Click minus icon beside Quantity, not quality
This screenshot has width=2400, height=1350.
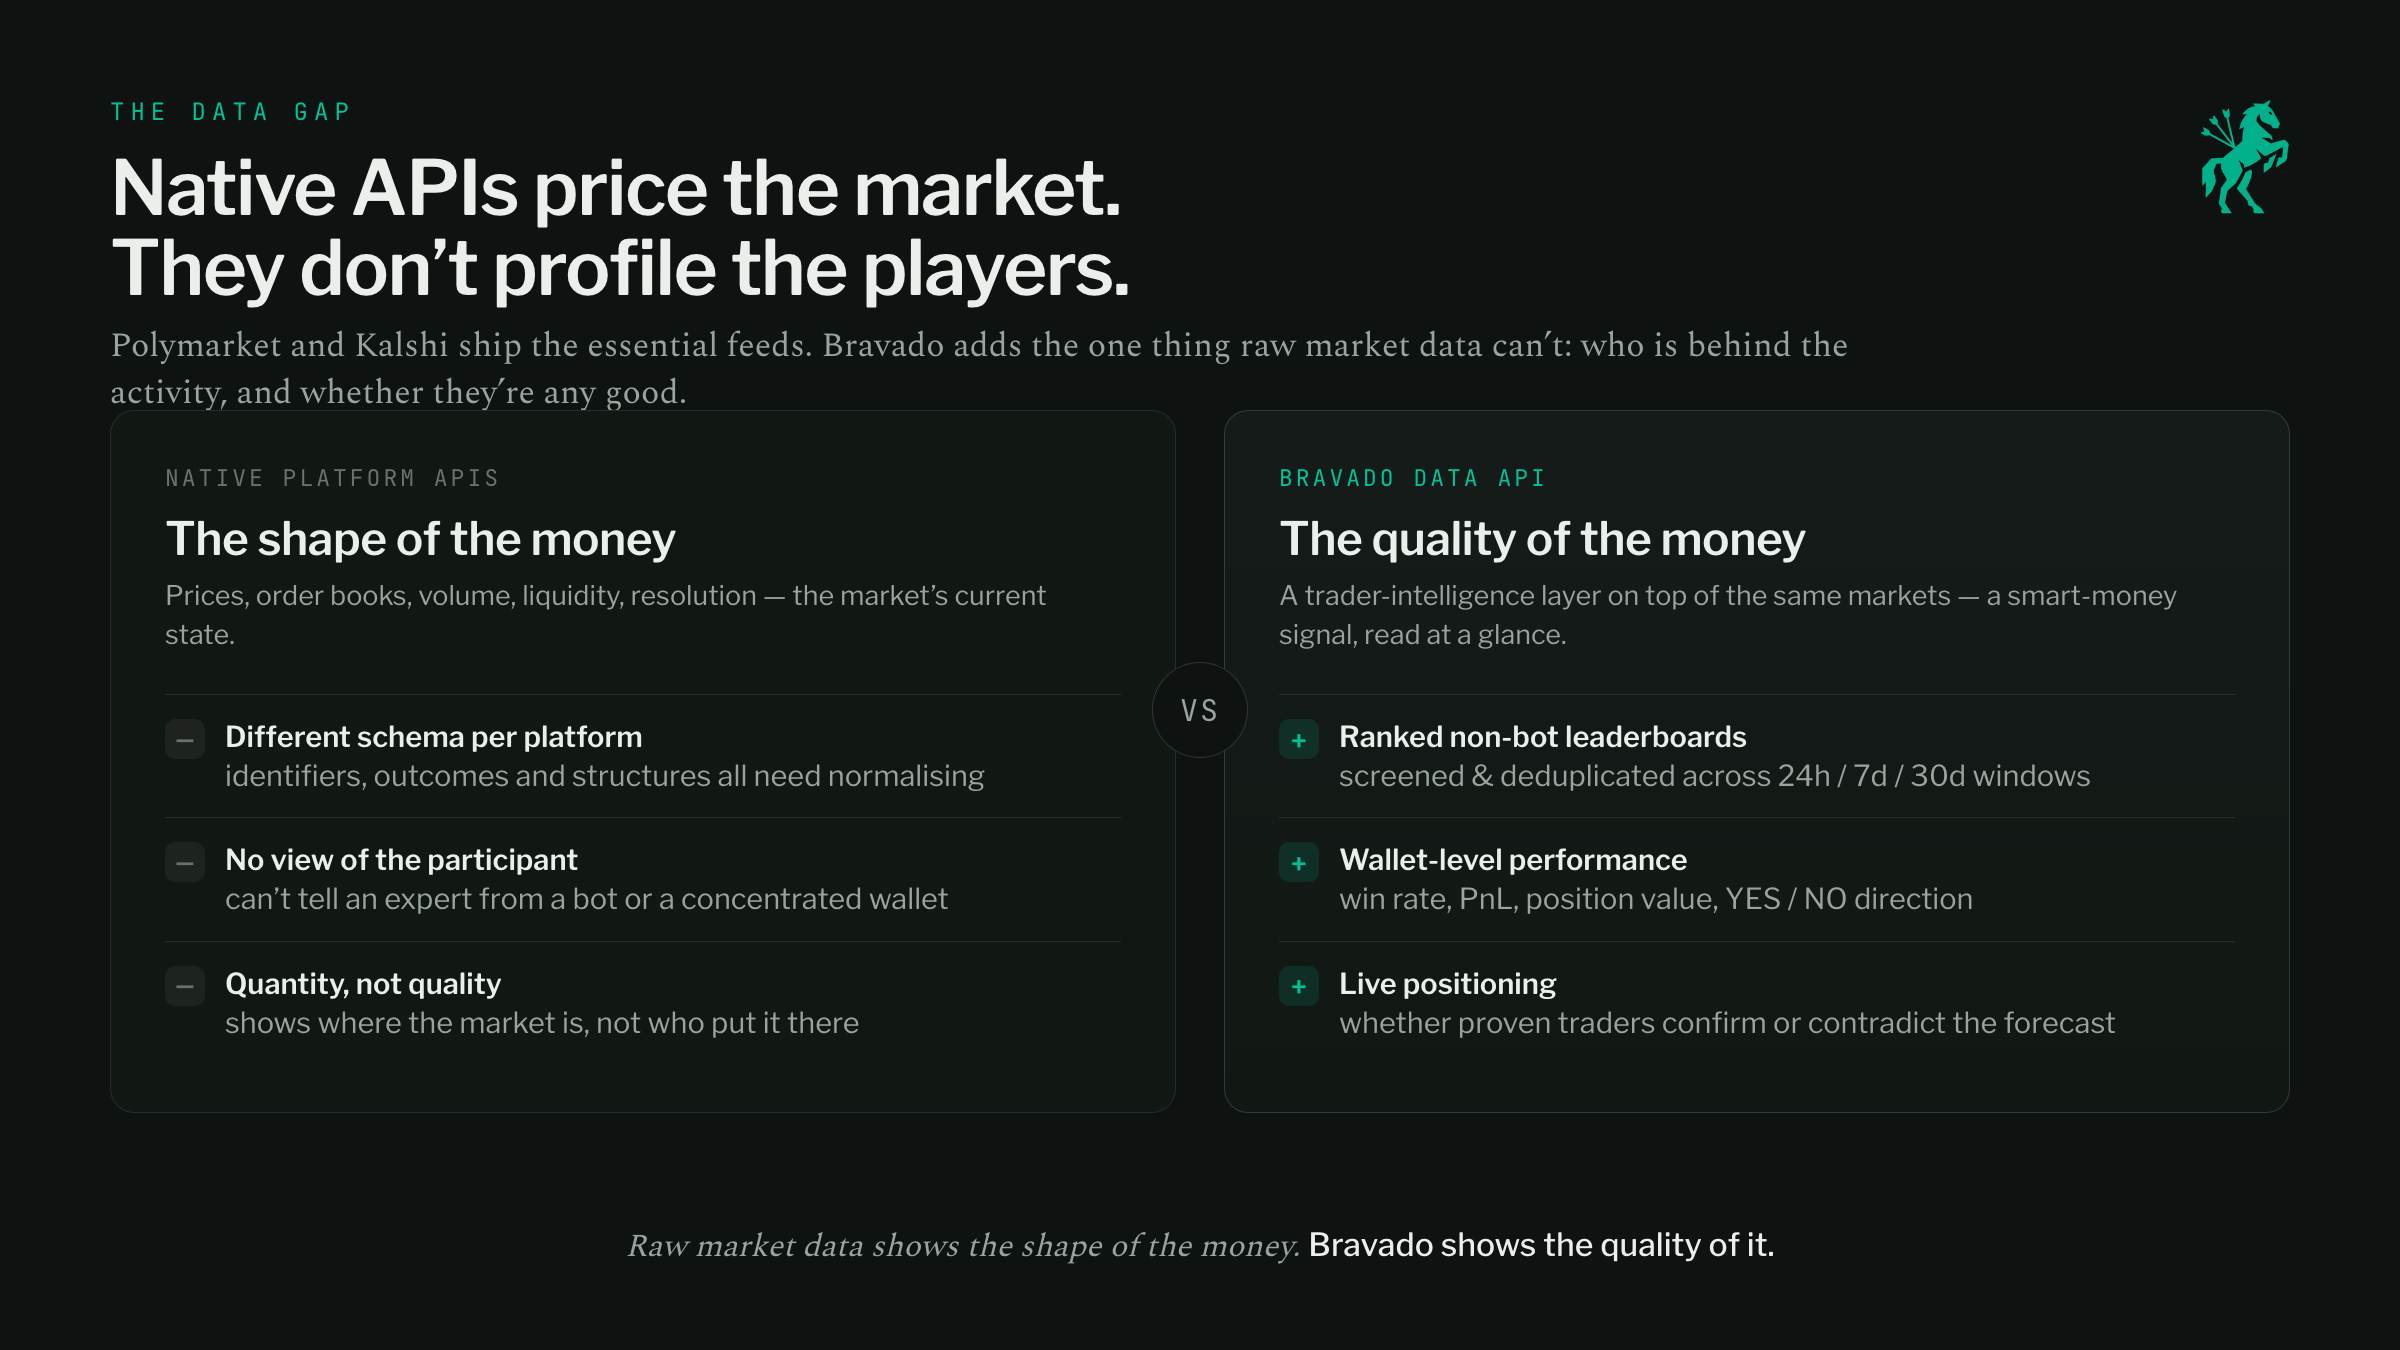185,986
